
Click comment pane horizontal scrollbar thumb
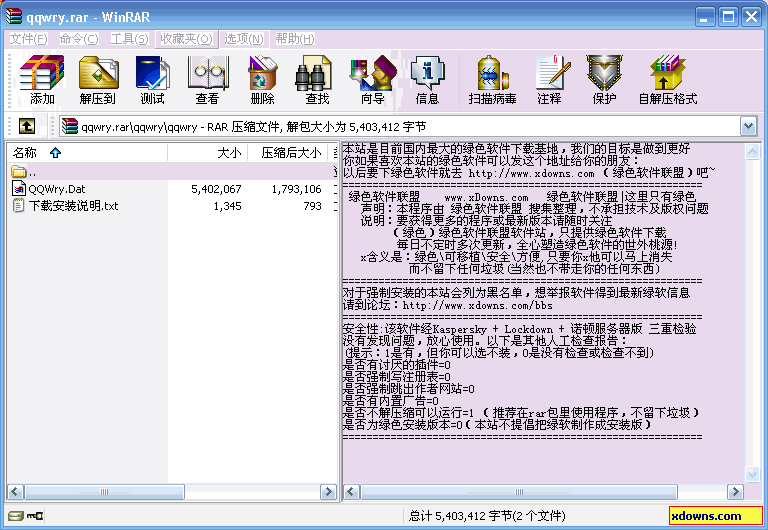tap(519, 491)
